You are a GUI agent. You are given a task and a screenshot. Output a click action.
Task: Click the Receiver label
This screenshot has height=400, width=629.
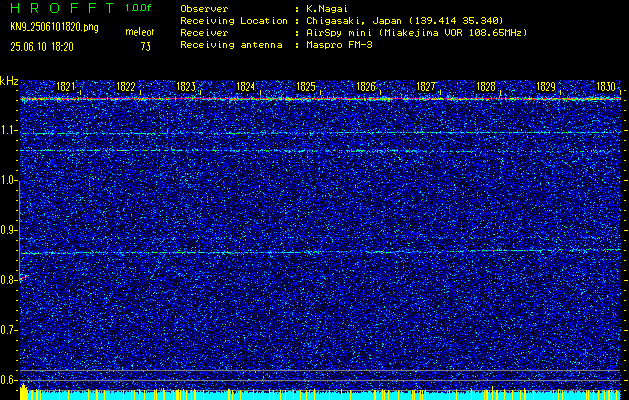pos(204,33)
